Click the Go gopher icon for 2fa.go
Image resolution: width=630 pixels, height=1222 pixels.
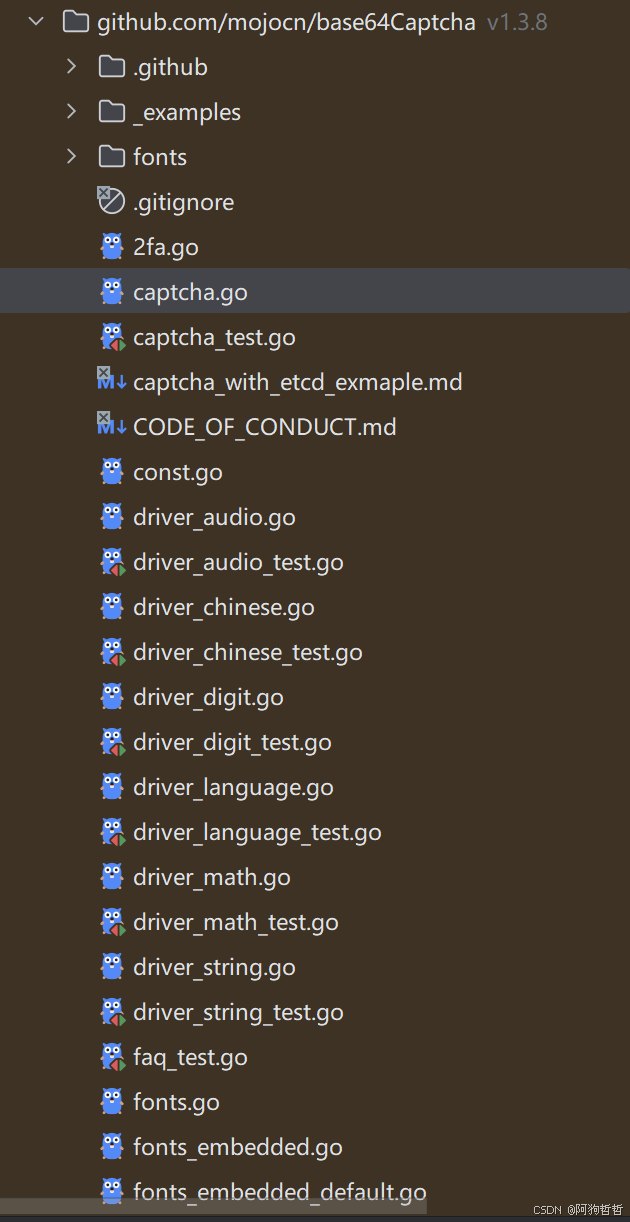[112, 246]
